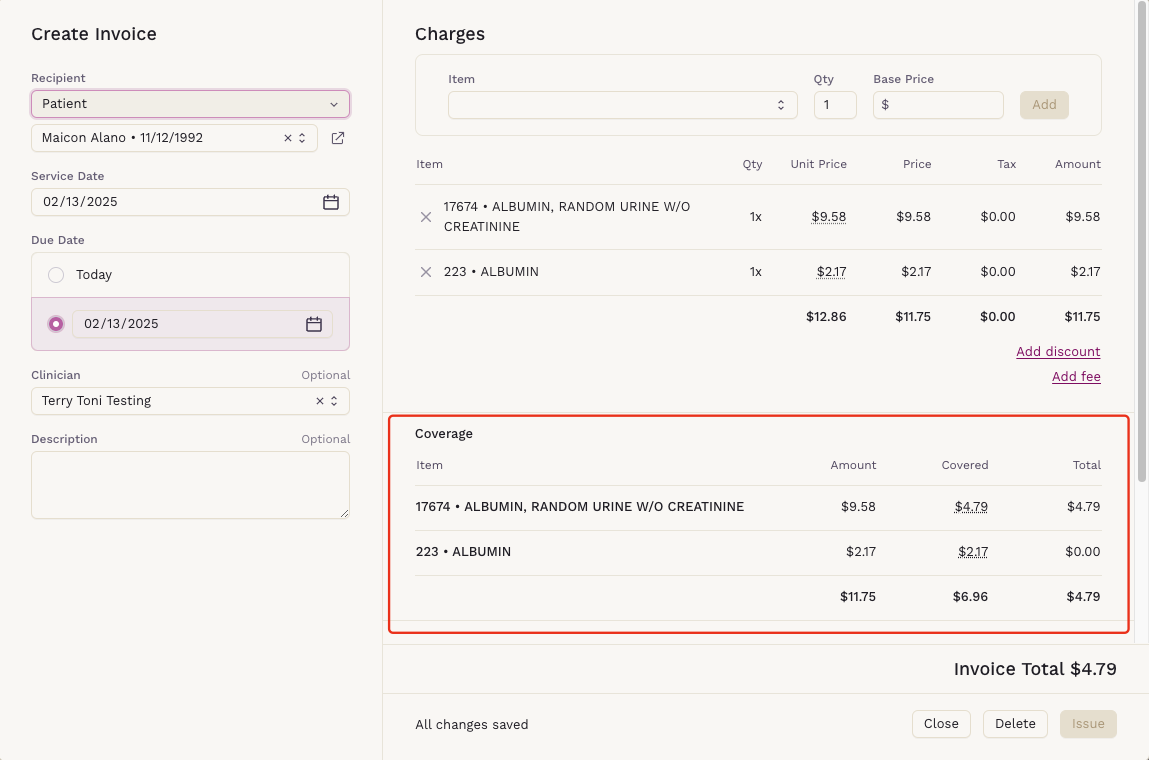Click the $12.86 unit price subtotal
This screenshot has width=1149, height=760.
[x=826, y=317]
